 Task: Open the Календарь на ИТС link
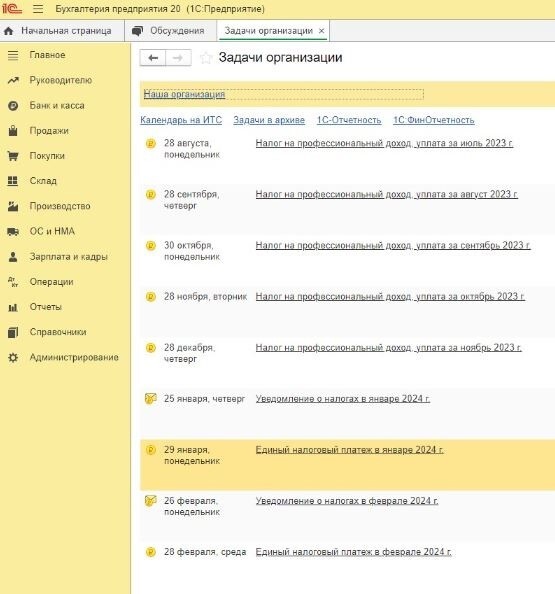pyautogui.click(x=181, y=120)
